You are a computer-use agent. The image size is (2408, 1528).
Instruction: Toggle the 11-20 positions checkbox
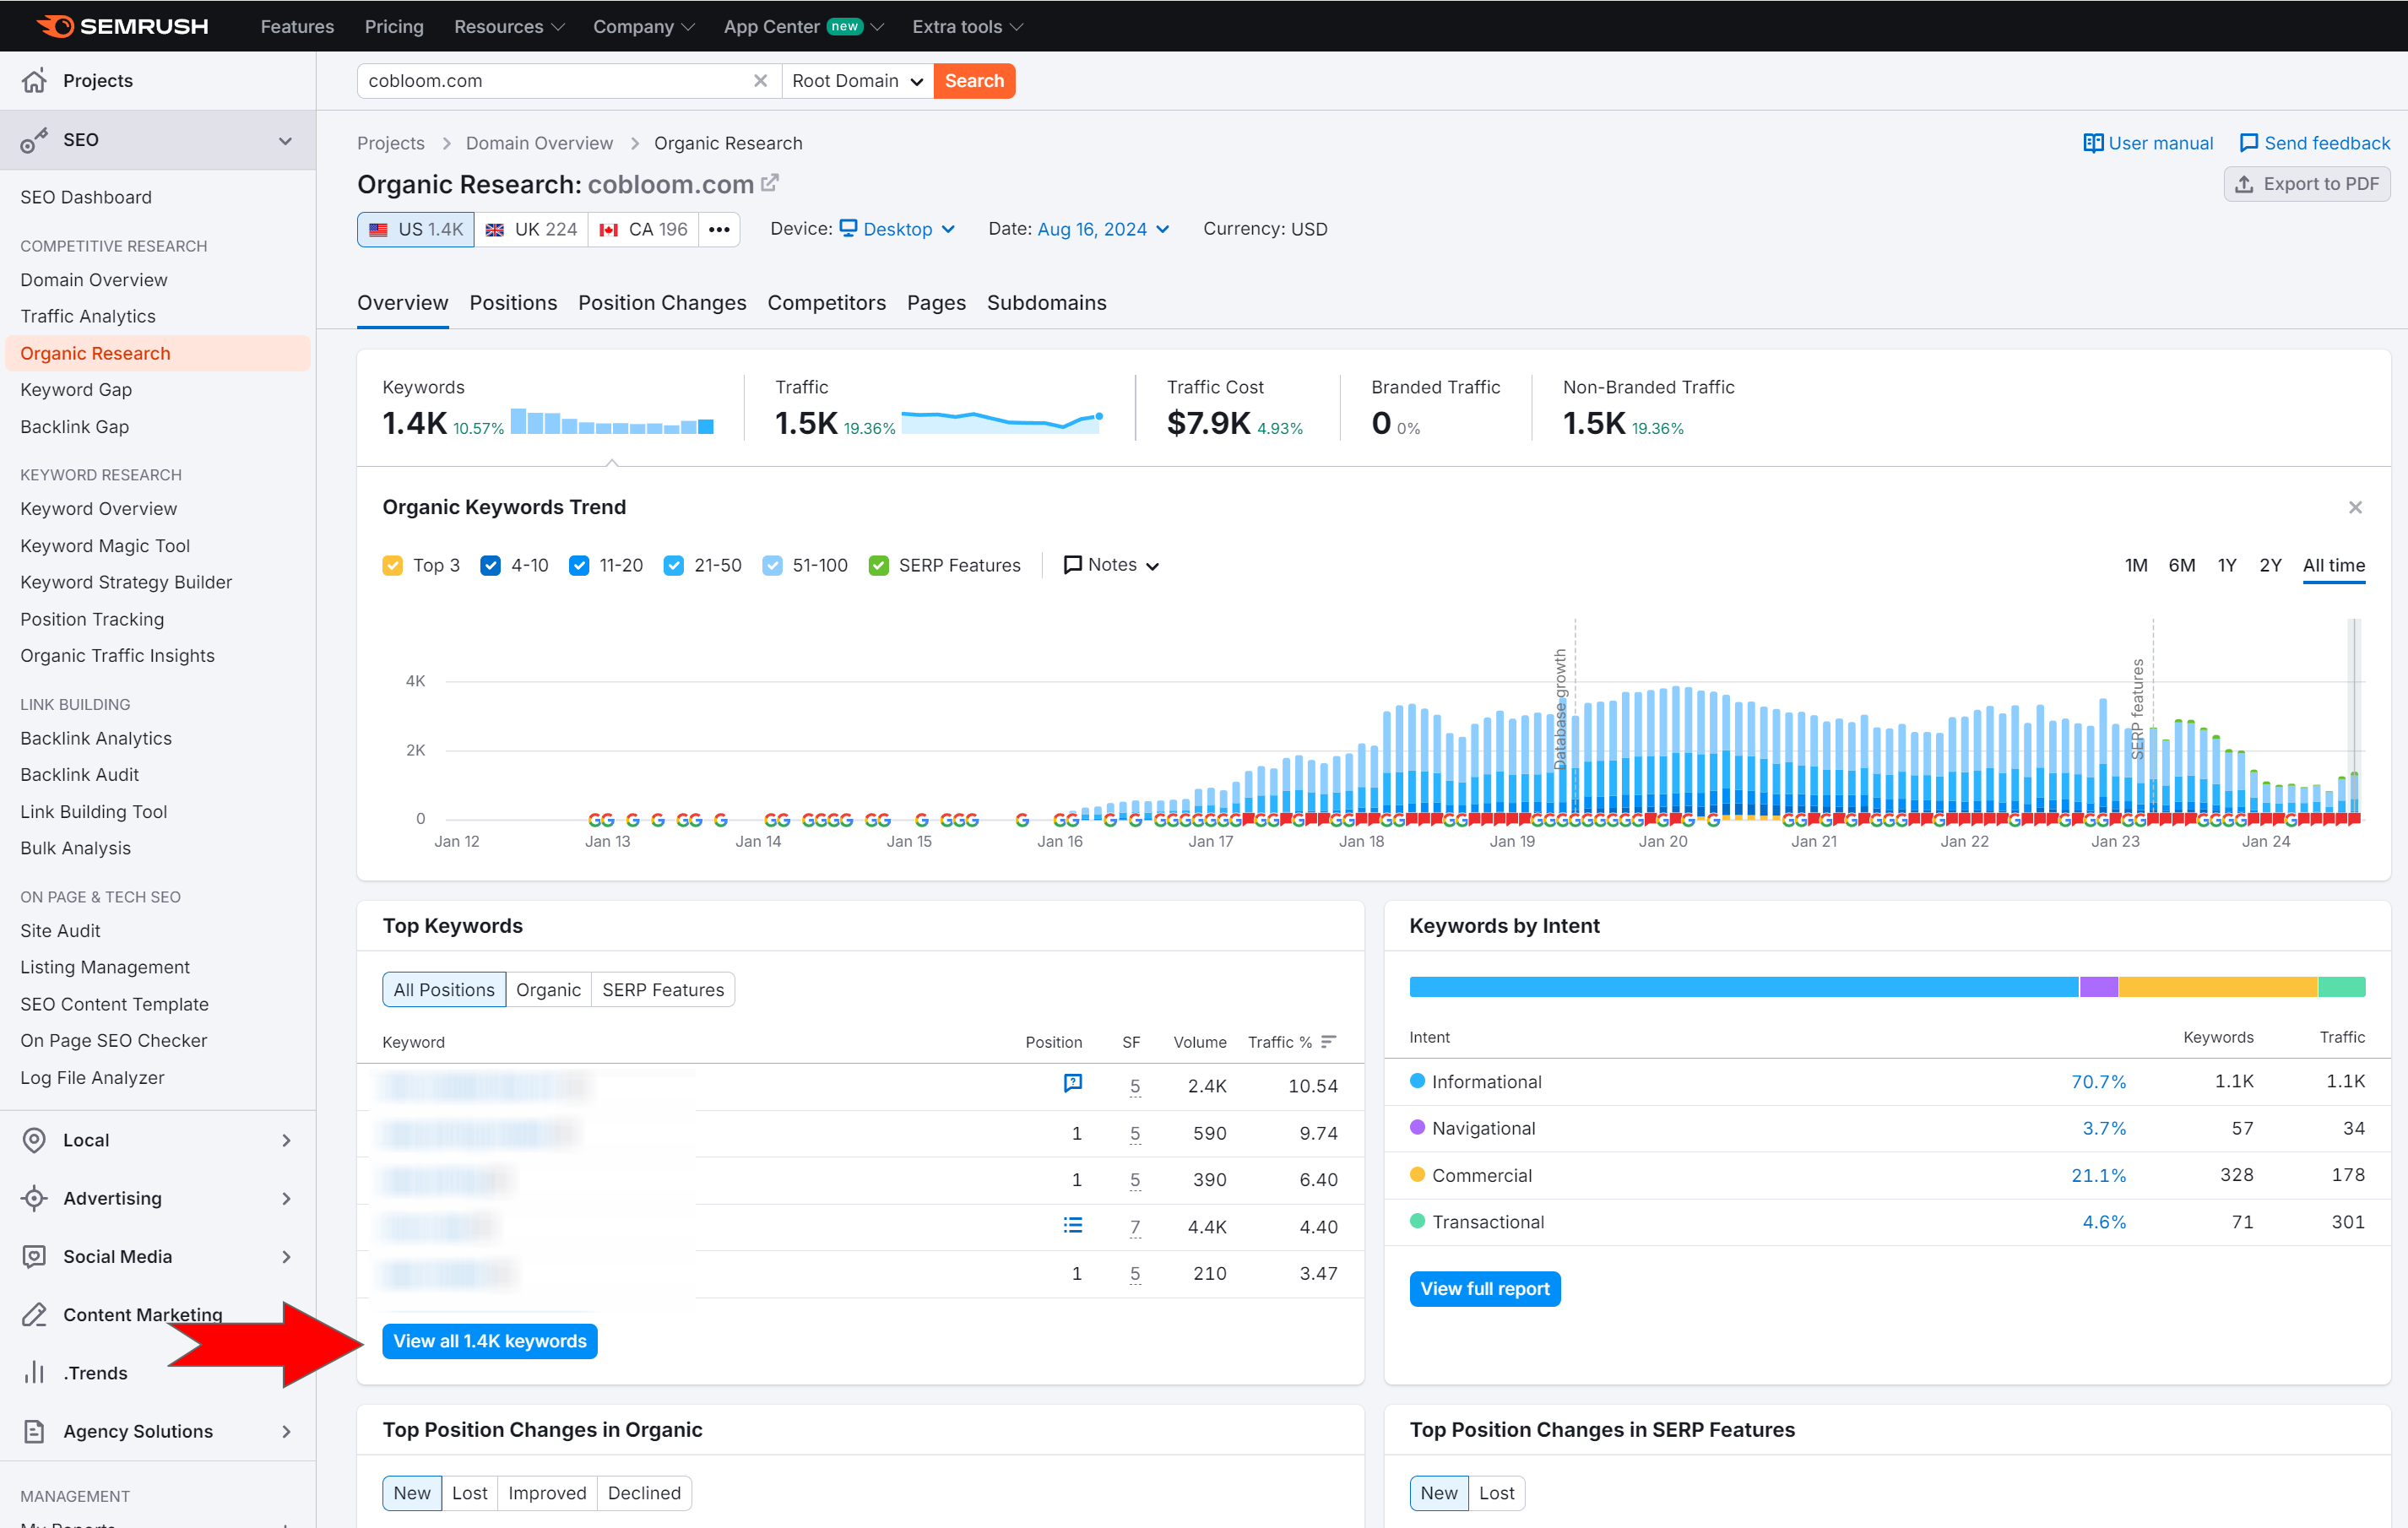(579, 566)
